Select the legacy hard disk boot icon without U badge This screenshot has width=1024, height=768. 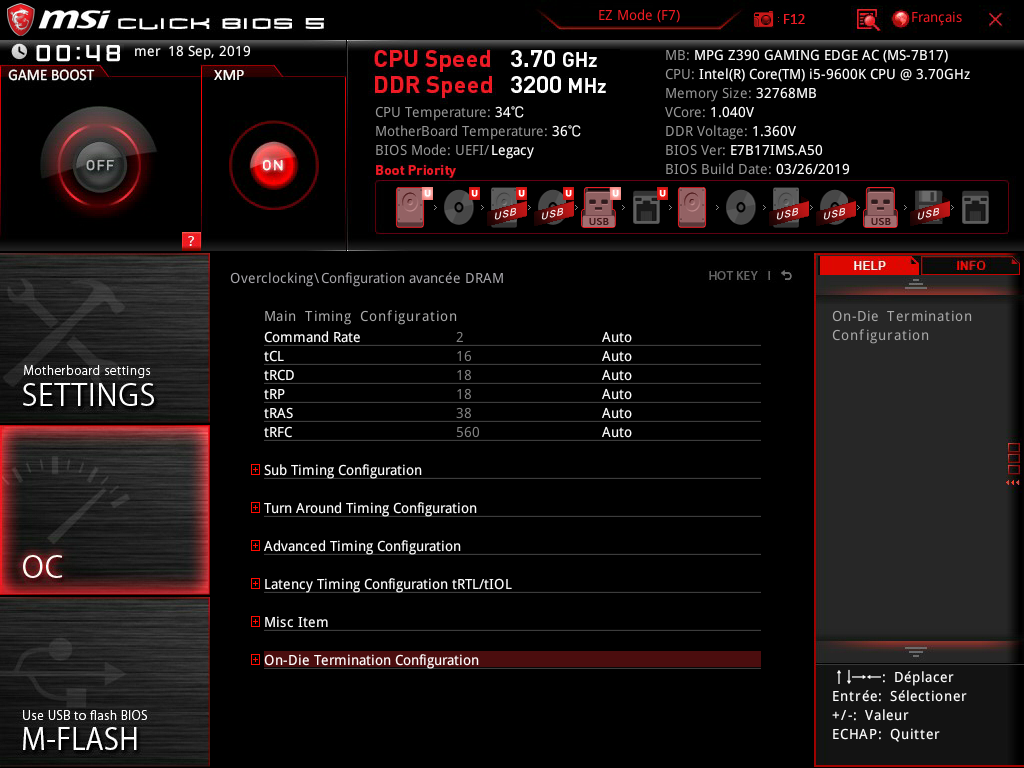pyautogui.click(x=692, y=207)
